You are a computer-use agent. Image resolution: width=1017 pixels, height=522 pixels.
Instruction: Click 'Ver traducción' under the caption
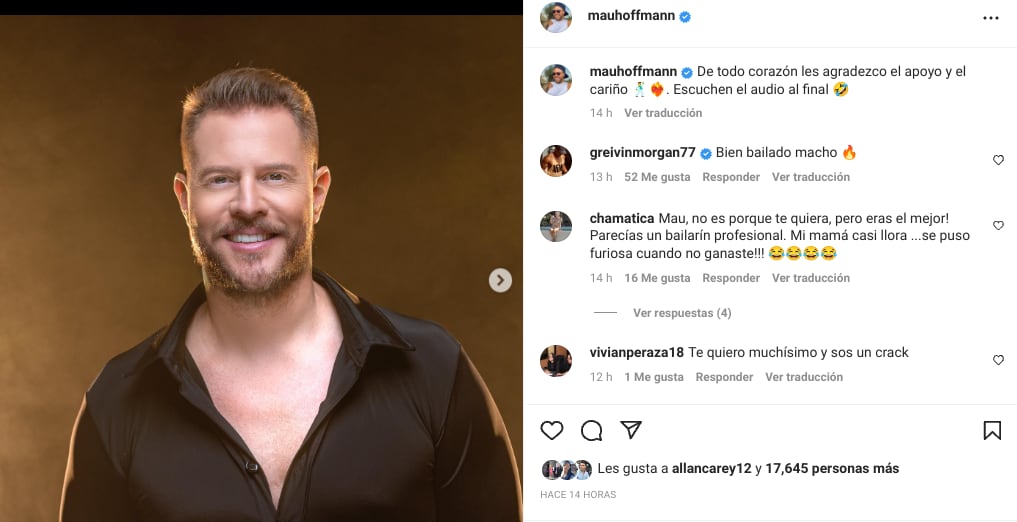[663, 113]
